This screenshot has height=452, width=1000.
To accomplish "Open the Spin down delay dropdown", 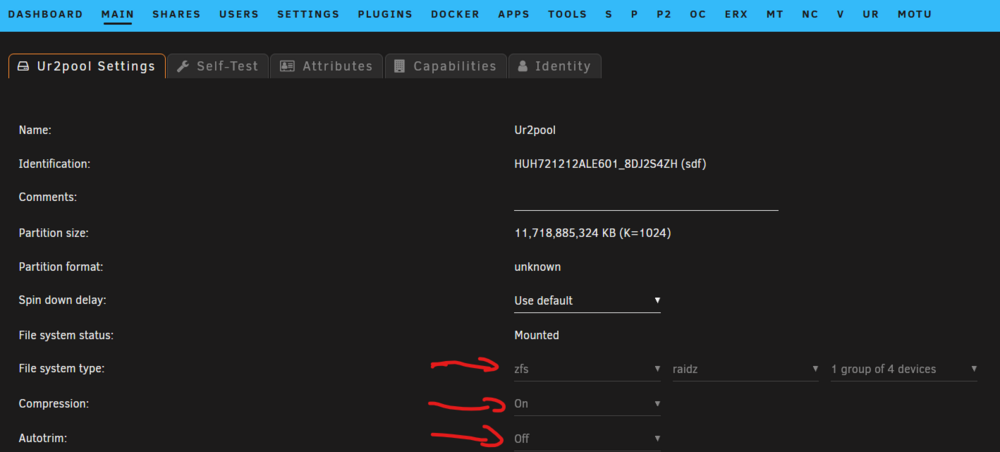I will tap(587, 300).
